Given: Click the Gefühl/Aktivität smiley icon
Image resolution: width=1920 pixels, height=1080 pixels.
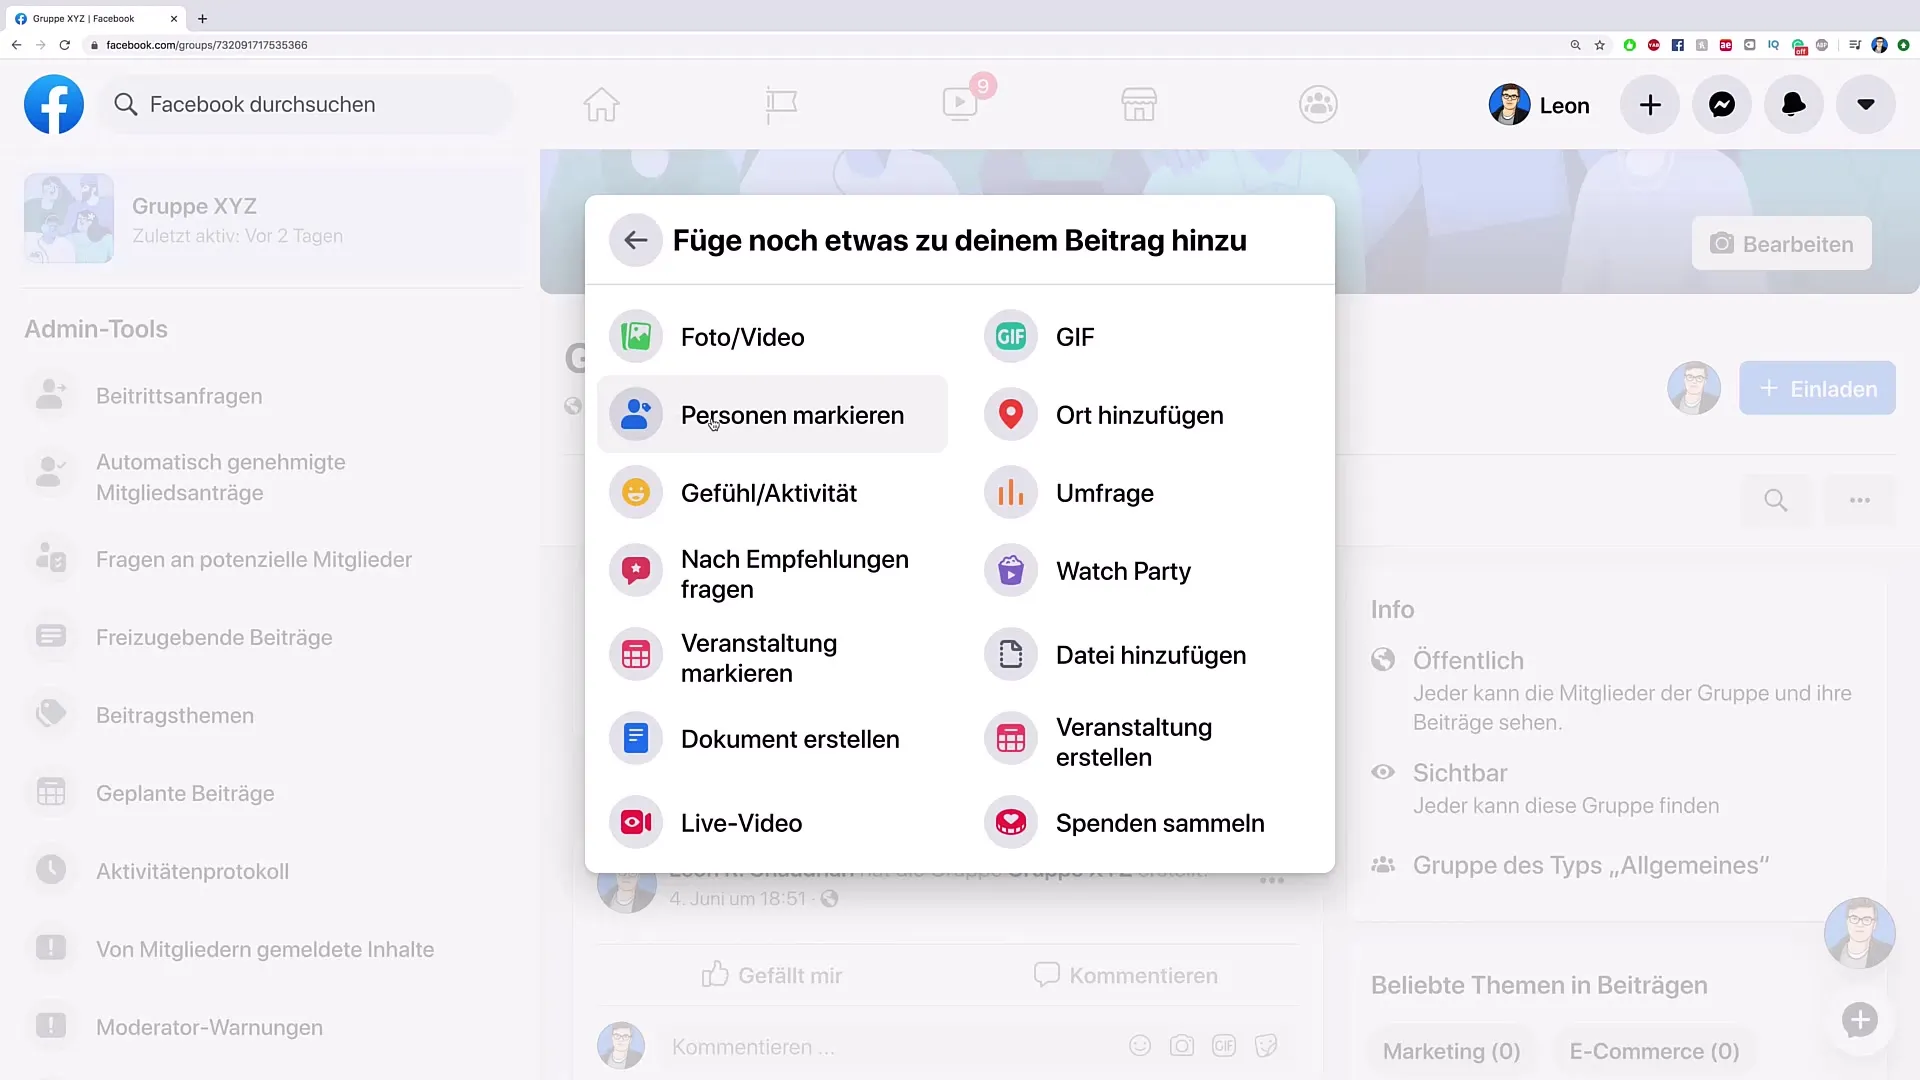Looking at the screenshot, I should pyautogui.click(x=636, y=492).
